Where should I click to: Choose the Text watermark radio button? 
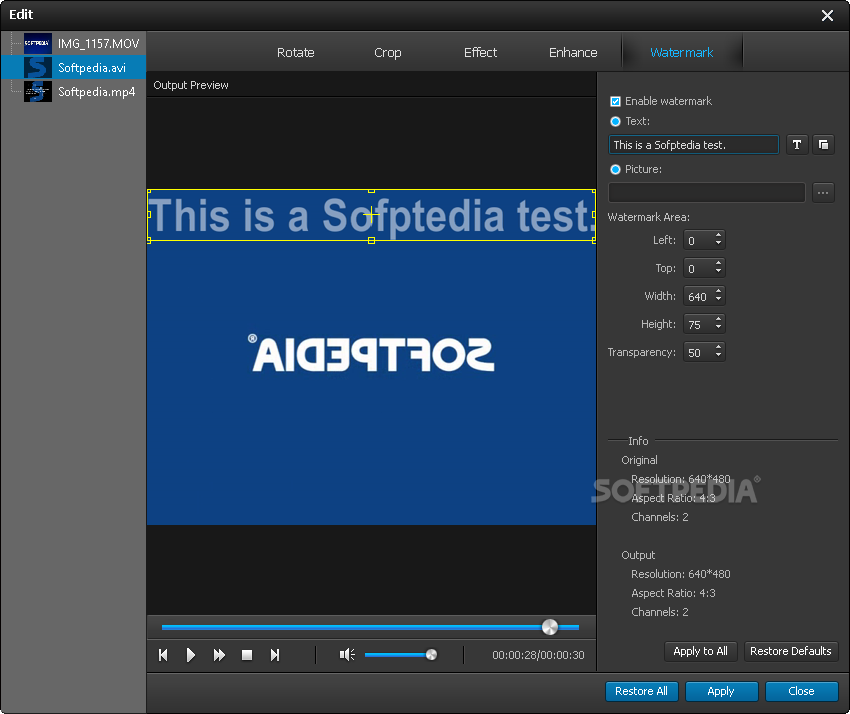tap(615, 121)
